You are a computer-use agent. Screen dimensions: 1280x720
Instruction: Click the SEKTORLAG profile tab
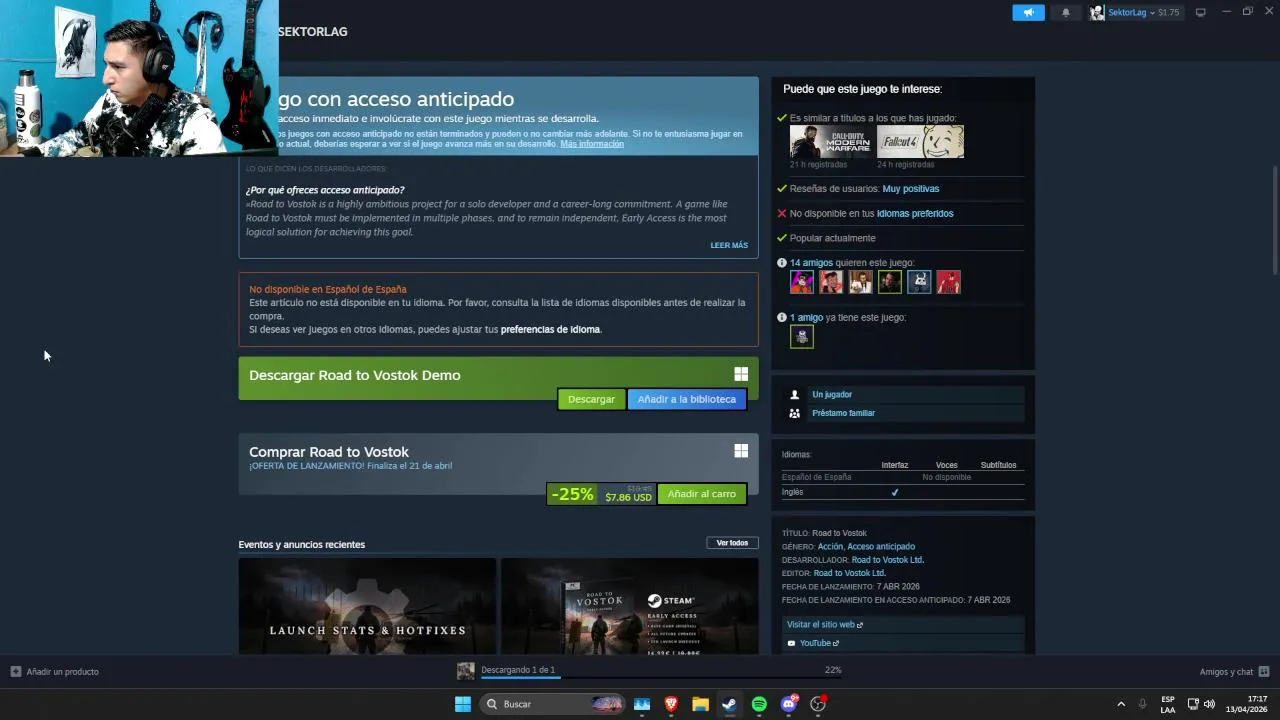point(312,32)
